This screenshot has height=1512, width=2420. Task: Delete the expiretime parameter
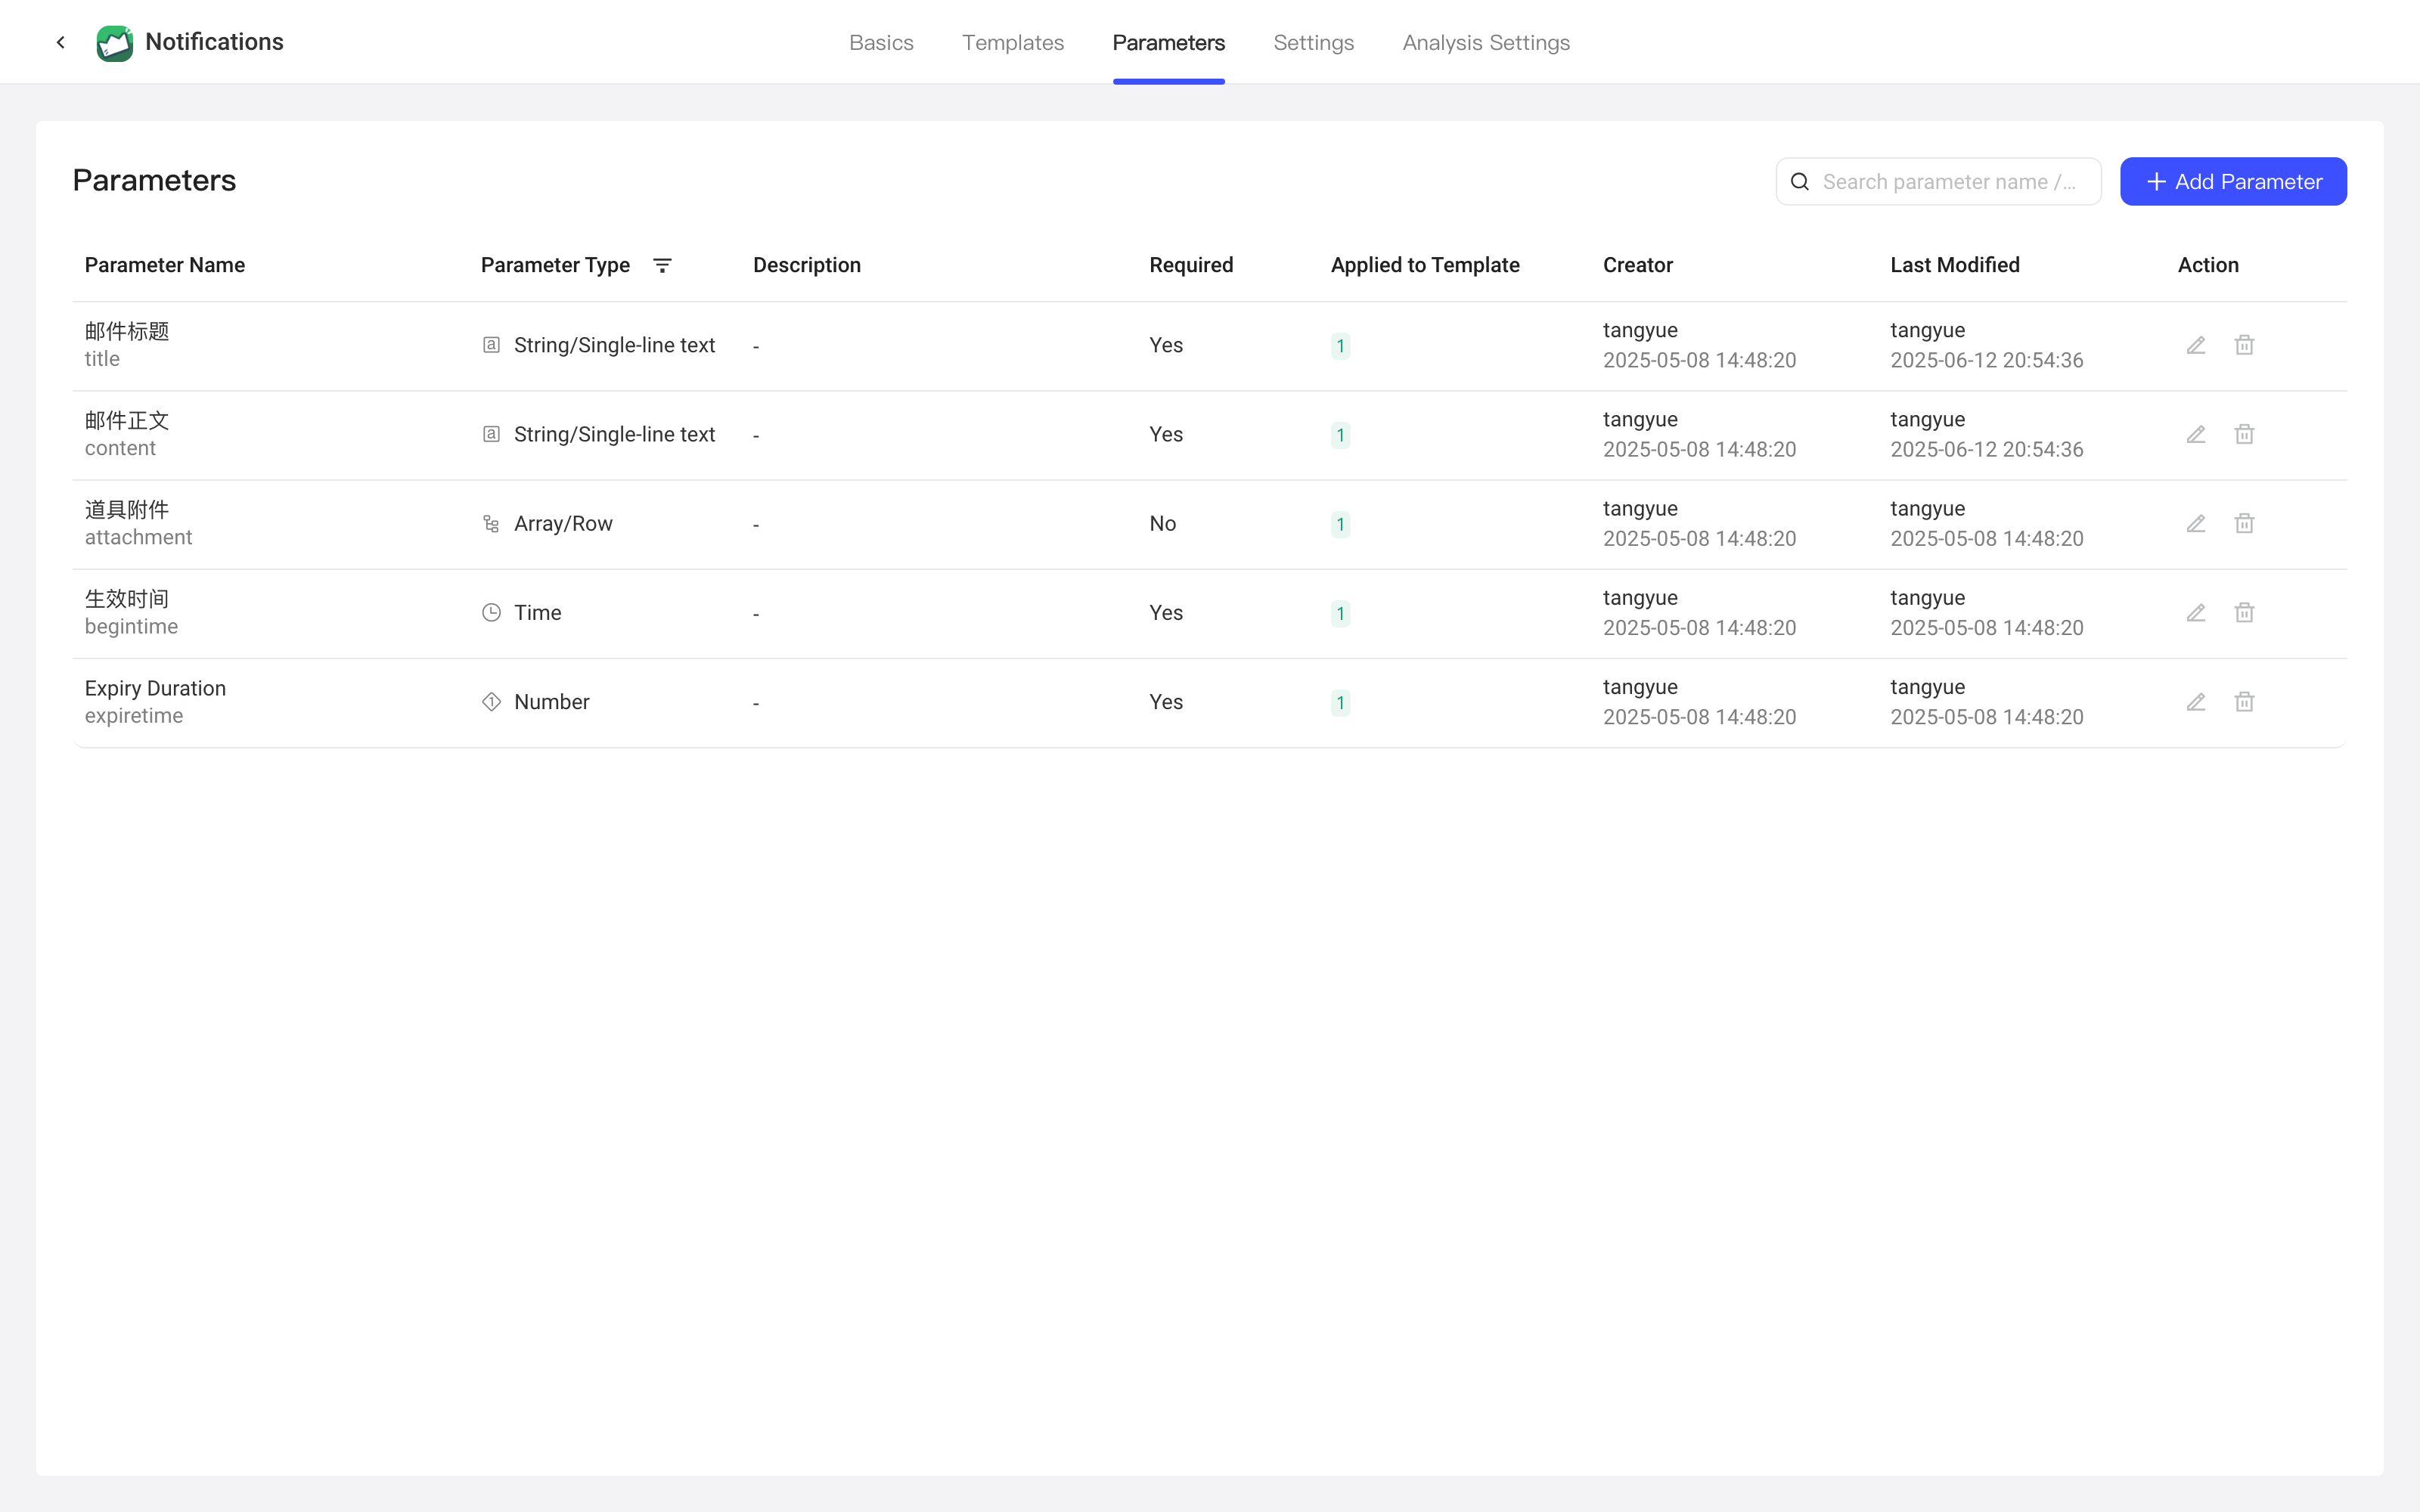tap(2244, 702)
